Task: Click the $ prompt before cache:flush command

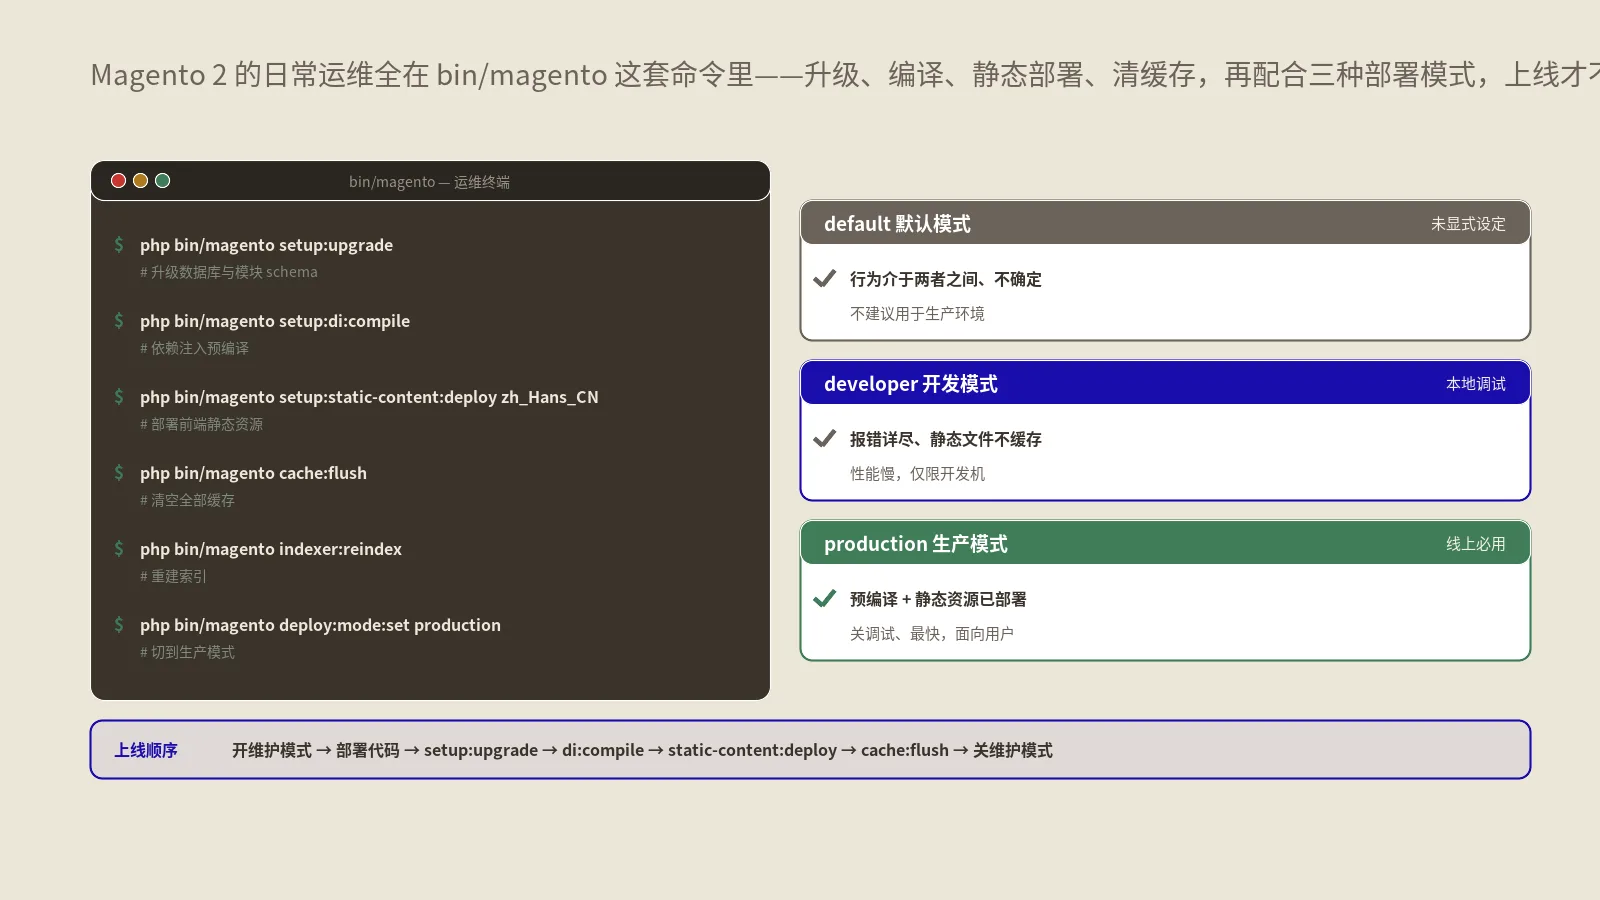Action: point(119,473)
